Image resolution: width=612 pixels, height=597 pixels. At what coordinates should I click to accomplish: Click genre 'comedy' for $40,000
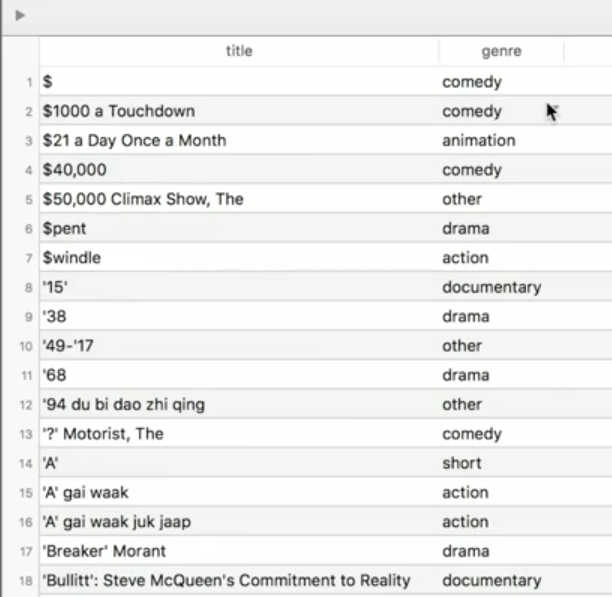point(472,170)
